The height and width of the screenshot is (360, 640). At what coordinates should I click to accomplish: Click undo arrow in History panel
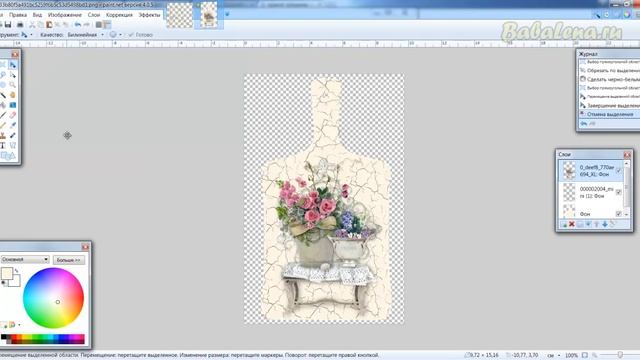[x=584, y=124]
